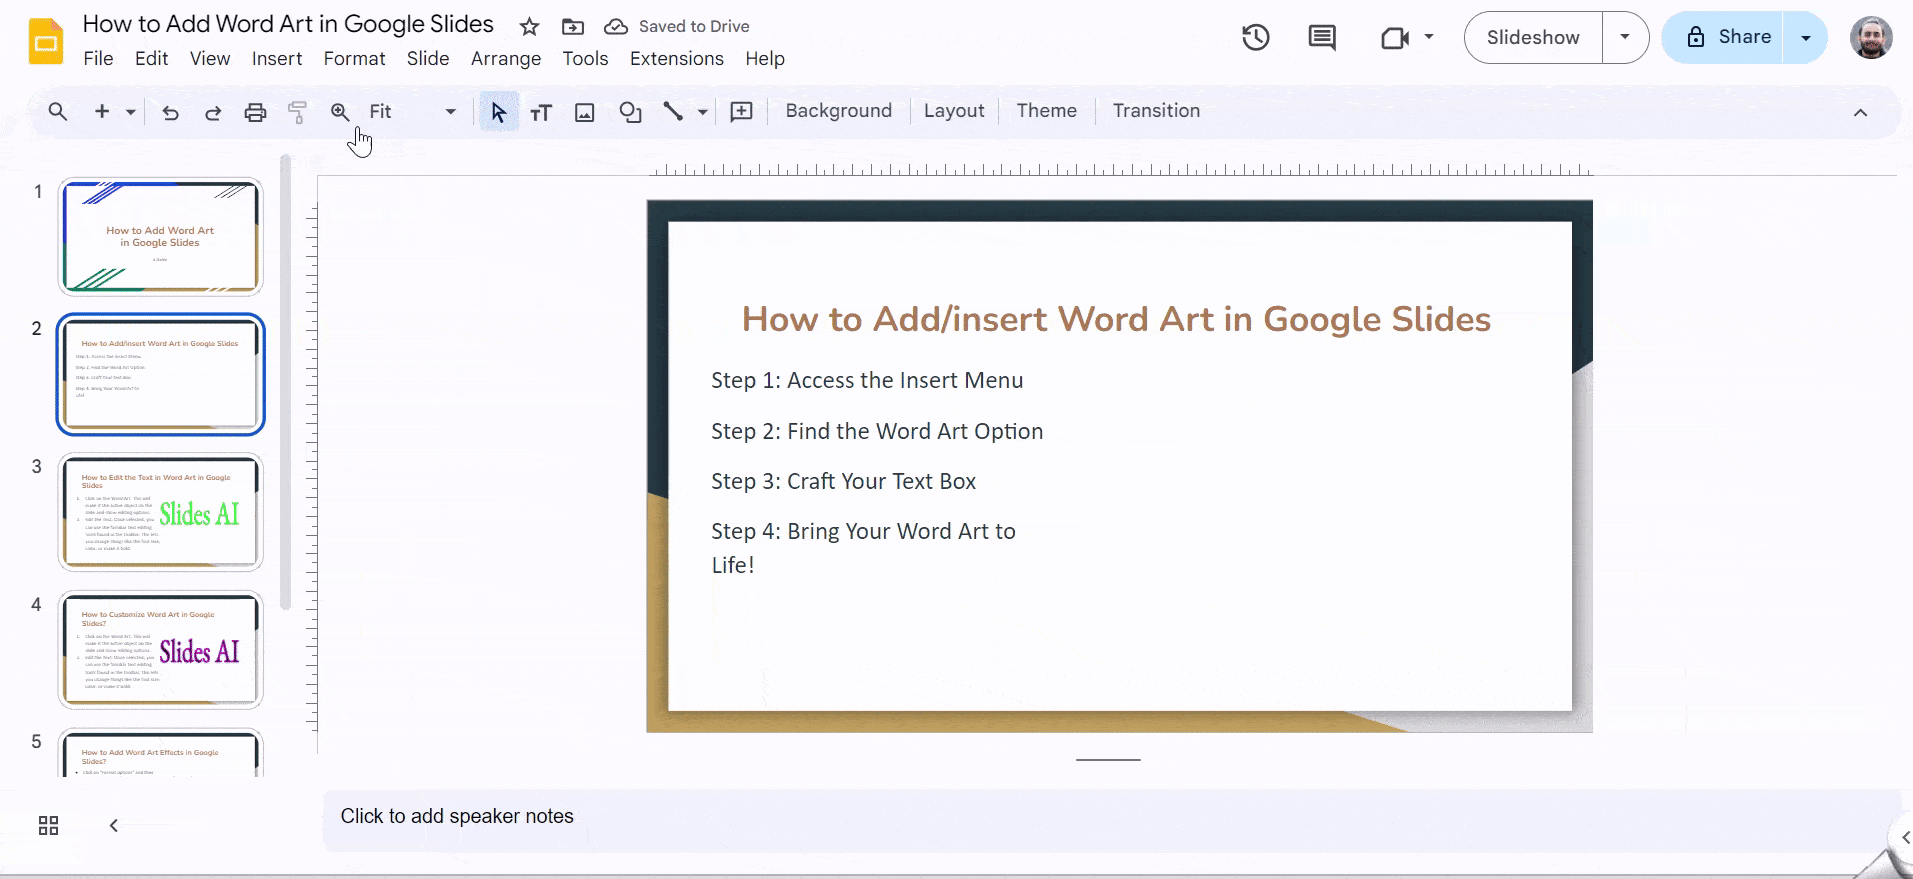
Task: Click the video call camera icon
Action: [1394, 38]
